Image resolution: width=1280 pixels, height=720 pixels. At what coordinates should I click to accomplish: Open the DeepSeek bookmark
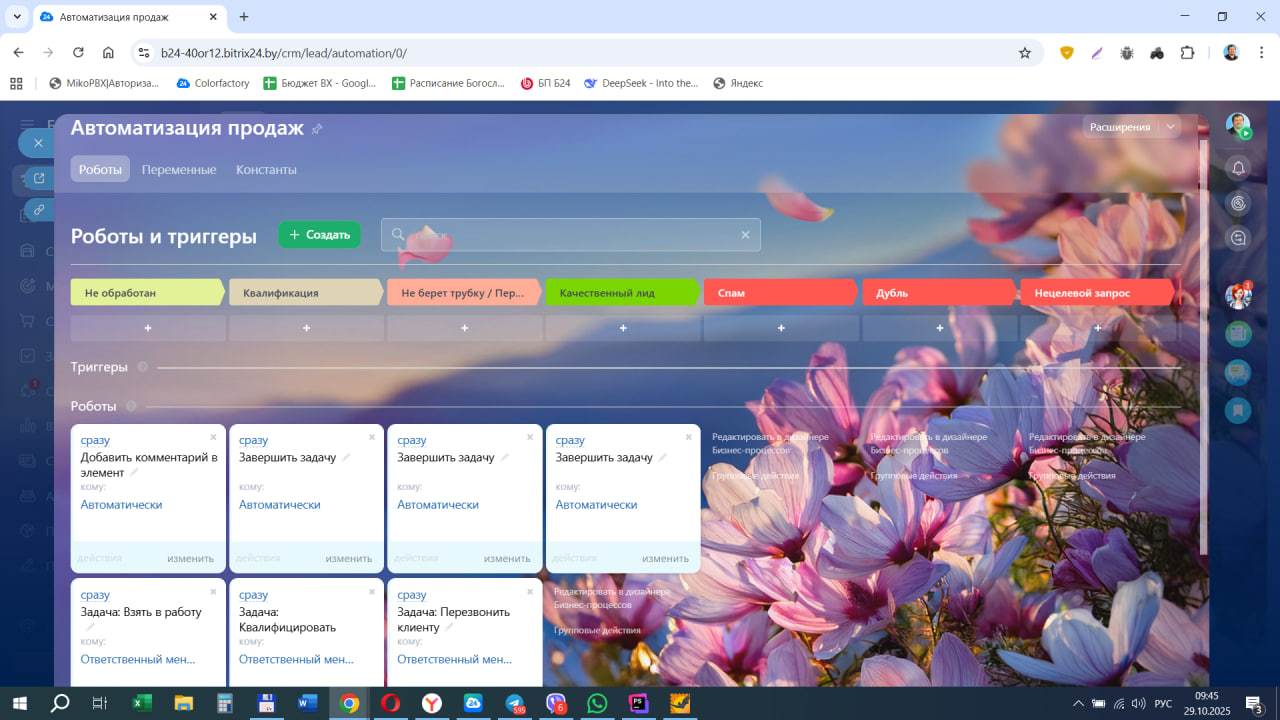(x=641, y=83)
